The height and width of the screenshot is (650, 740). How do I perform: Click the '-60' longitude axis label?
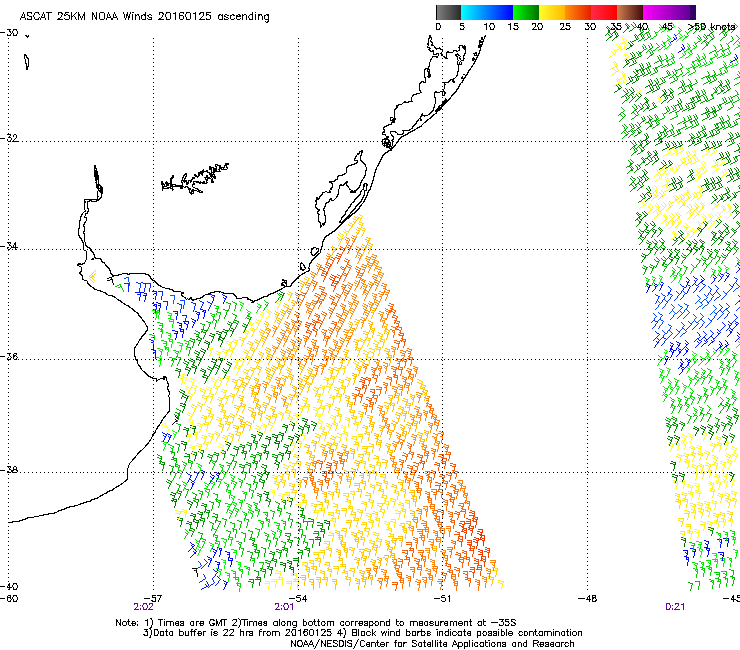9,599
